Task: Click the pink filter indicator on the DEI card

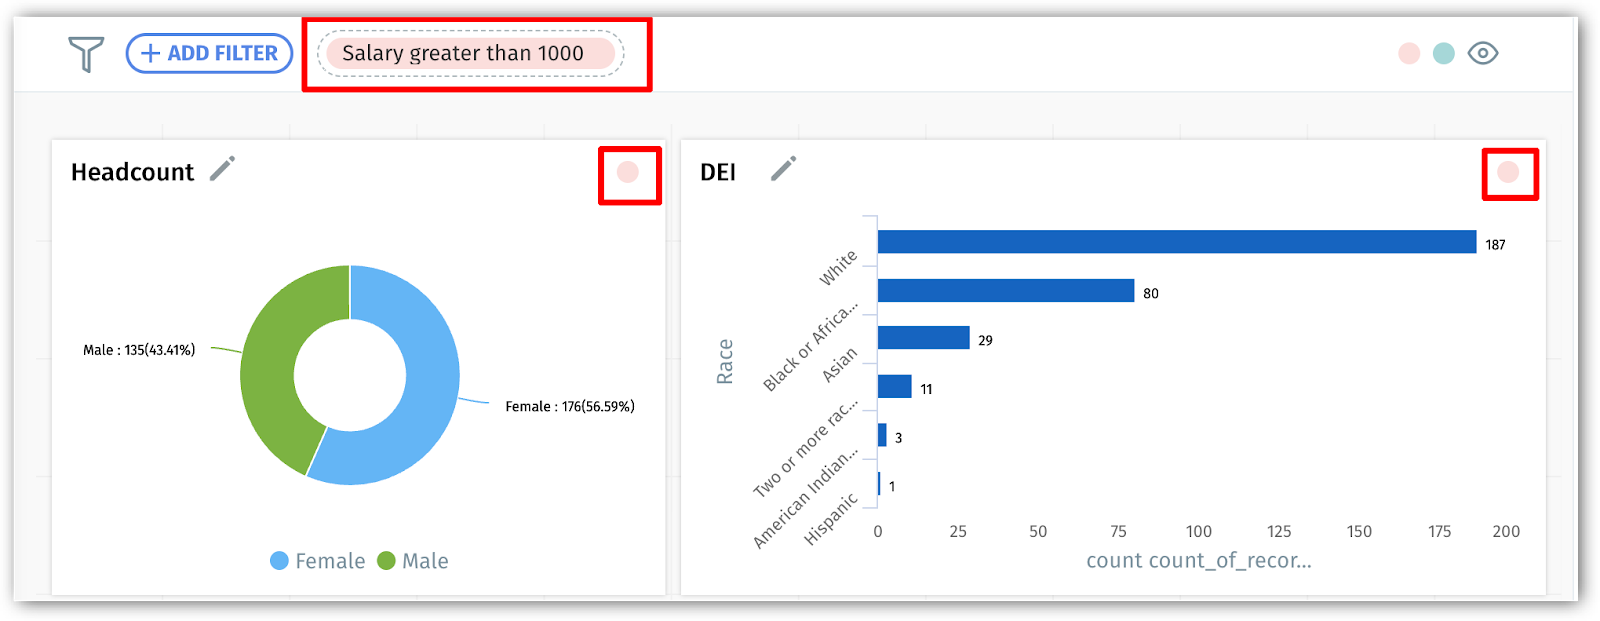Action: point(1508,172)
